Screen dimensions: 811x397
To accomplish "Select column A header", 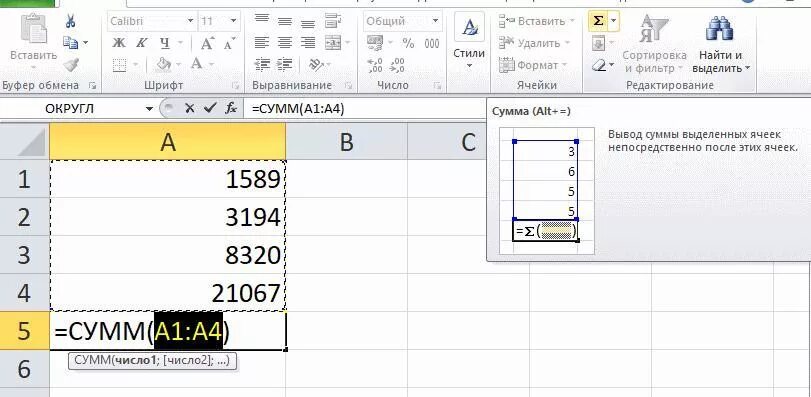I will coord(168,141).
